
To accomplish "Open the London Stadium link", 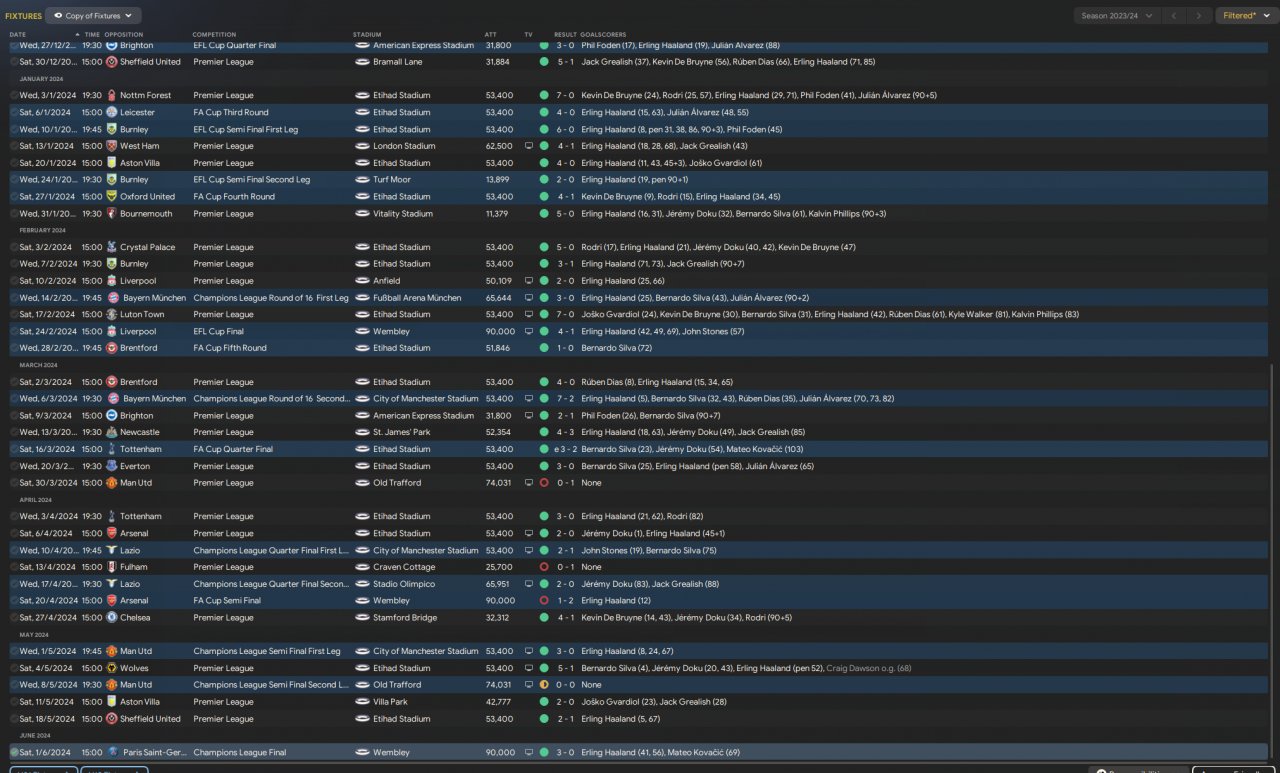I will (x=404, y=146).
